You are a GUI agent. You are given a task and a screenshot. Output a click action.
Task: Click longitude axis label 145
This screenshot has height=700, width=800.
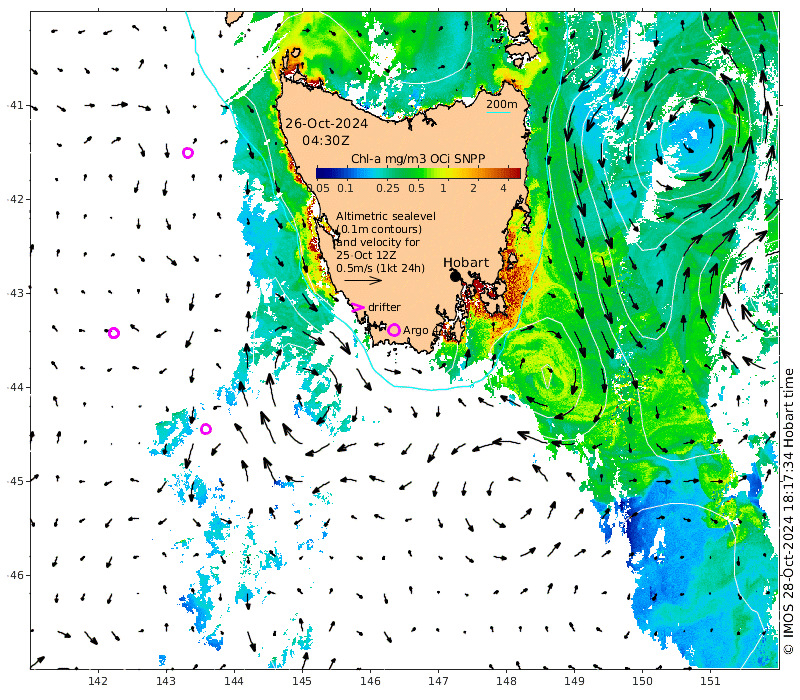(x=302, y=681)
